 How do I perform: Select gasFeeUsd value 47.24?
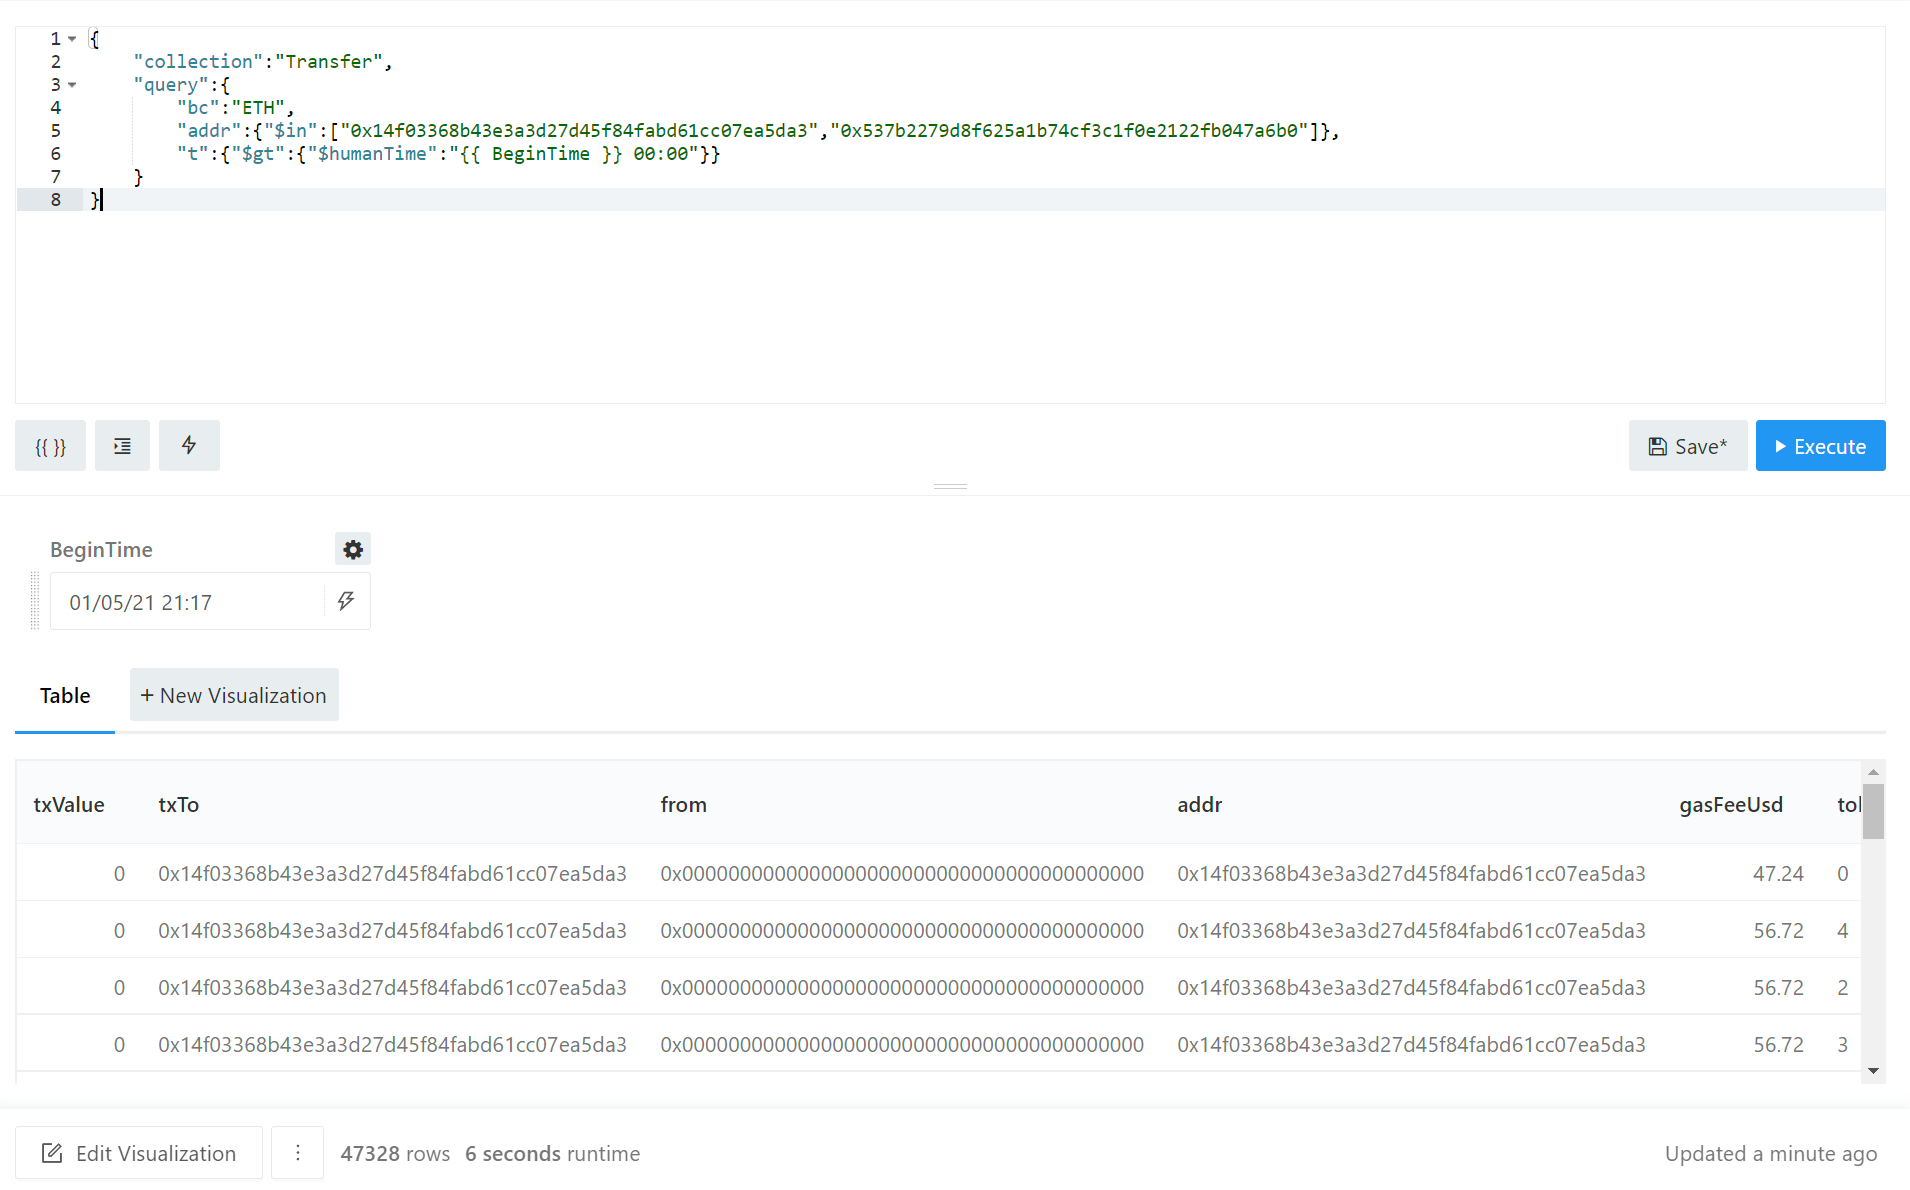tap(1778, 874)
